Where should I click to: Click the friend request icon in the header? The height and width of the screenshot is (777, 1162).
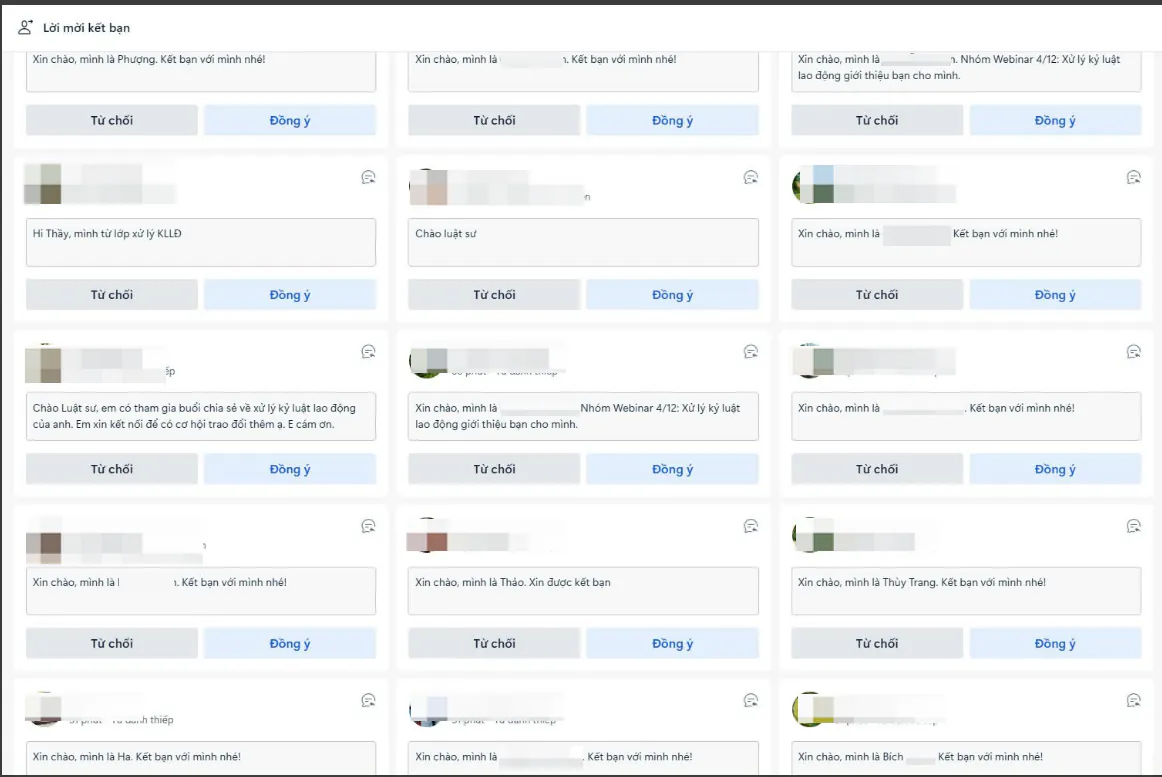(x=26, y=27)
